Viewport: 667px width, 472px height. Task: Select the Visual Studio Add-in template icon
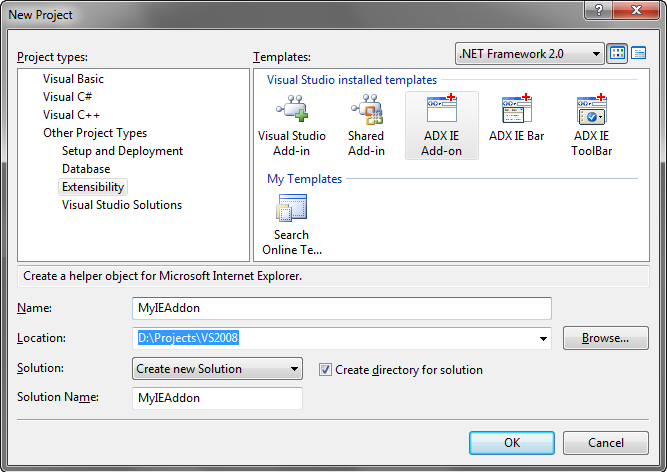pyautogui.click(x=292, y=108)
